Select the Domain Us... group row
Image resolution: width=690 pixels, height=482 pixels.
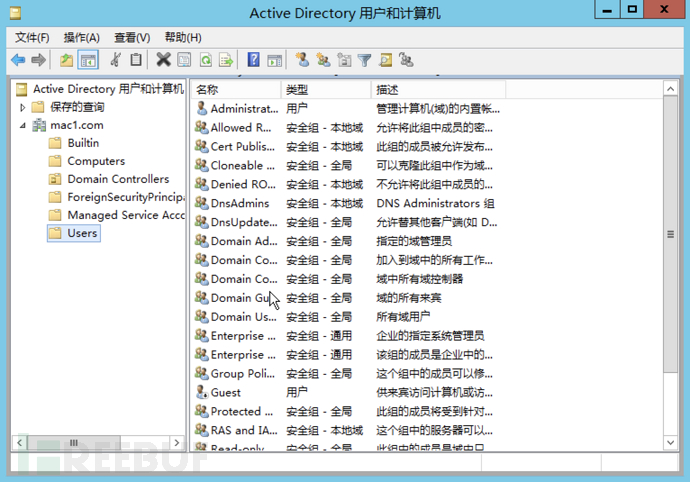click(348, 317)
